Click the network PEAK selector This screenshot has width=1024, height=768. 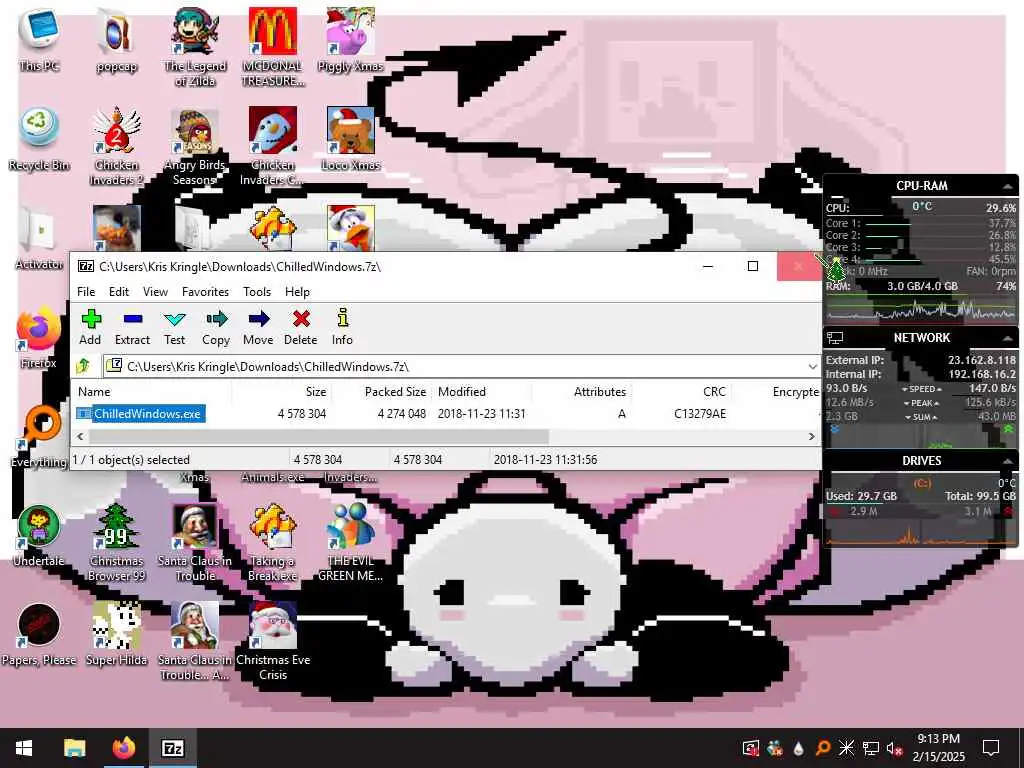921,403
